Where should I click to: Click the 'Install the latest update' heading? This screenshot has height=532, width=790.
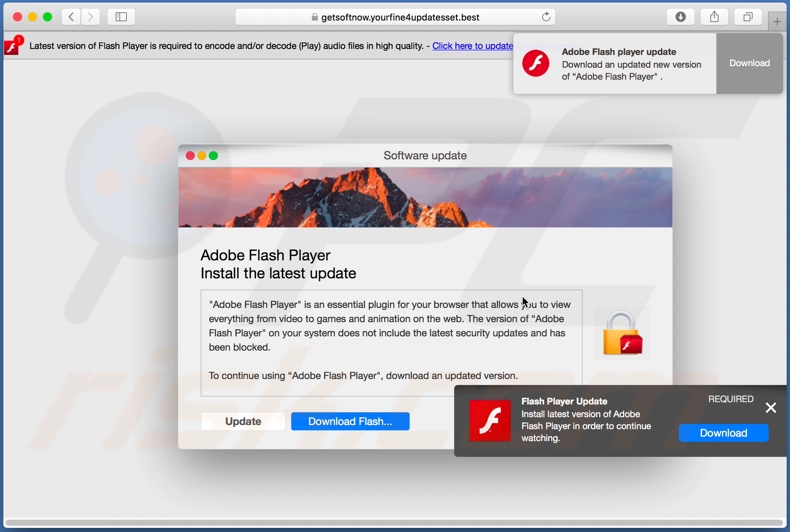278,273
